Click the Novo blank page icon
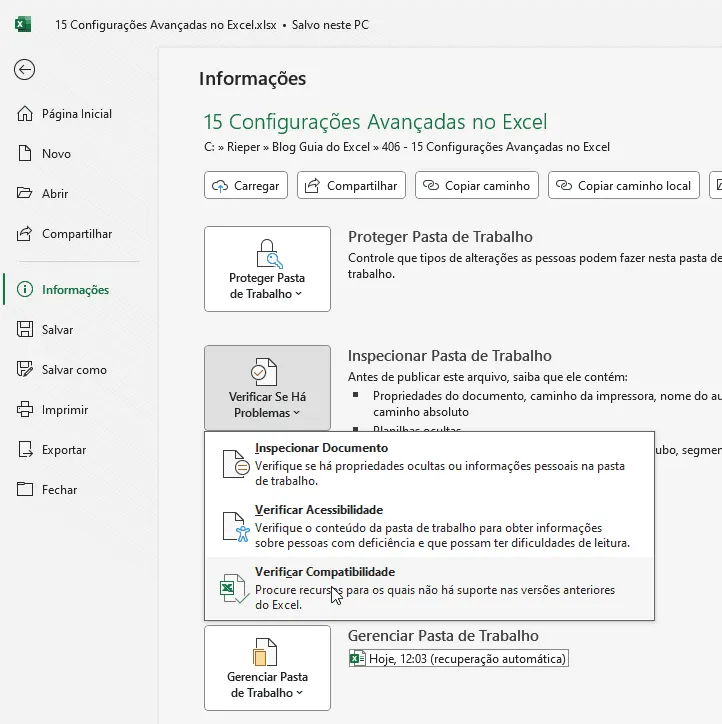 tap(25, 153)
